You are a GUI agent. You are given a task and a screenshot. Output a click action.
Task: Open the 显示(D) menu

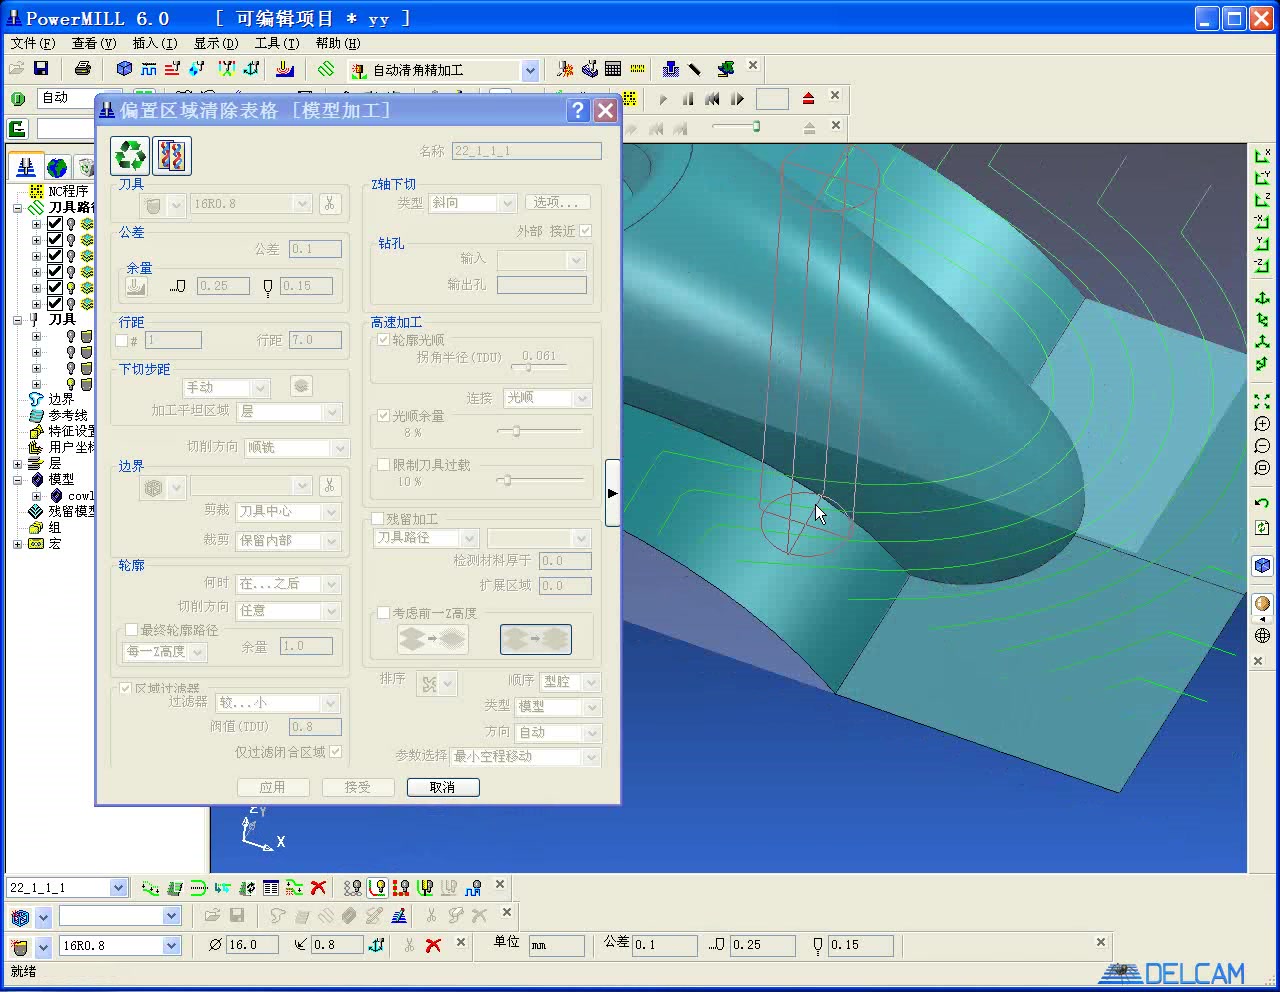pyautogui.click(x=216, y=43)
